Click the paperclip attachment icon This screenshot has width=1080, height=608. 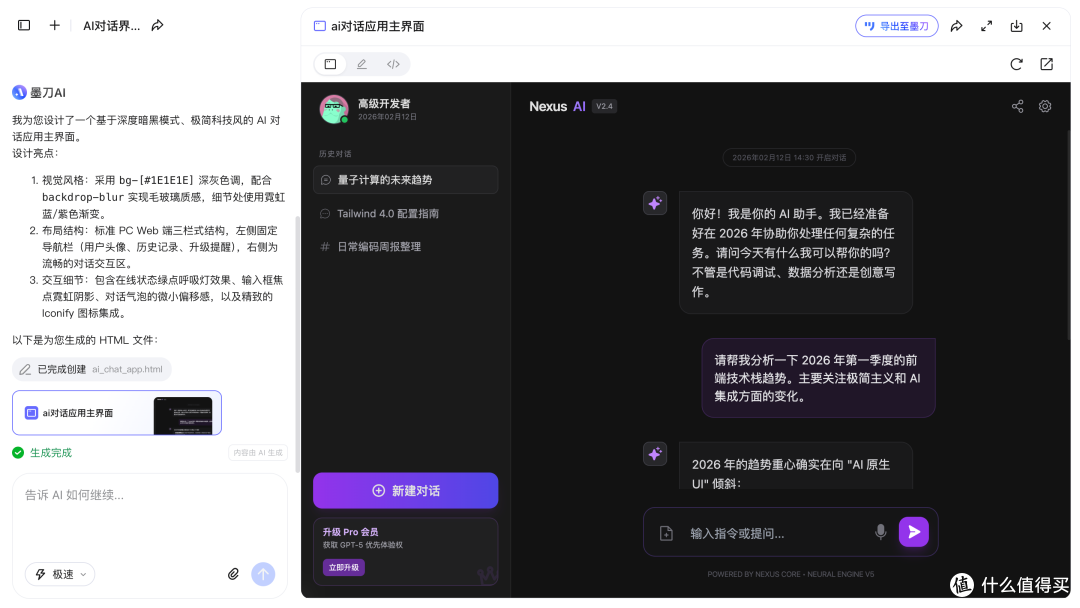[233, 574]
